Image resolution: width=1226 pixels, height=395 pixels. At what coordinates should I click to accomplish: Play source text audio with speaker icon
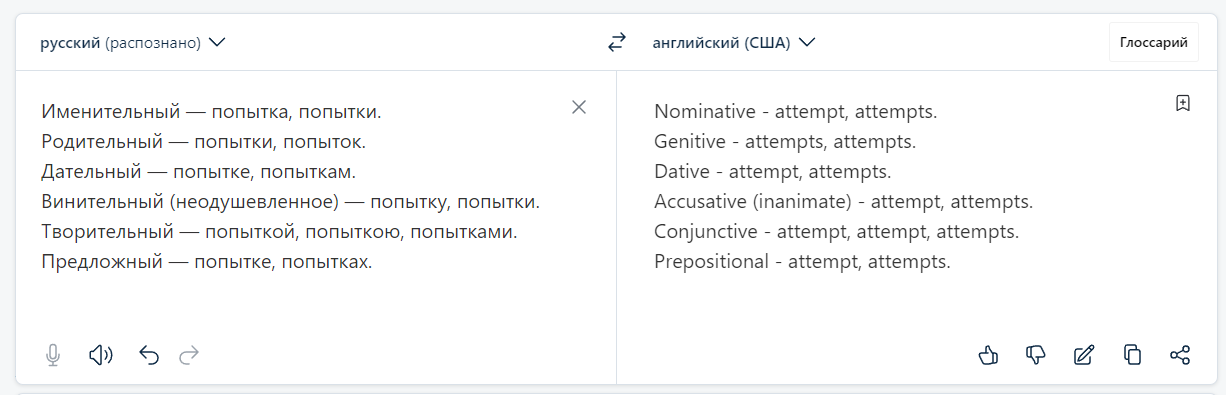100,354
